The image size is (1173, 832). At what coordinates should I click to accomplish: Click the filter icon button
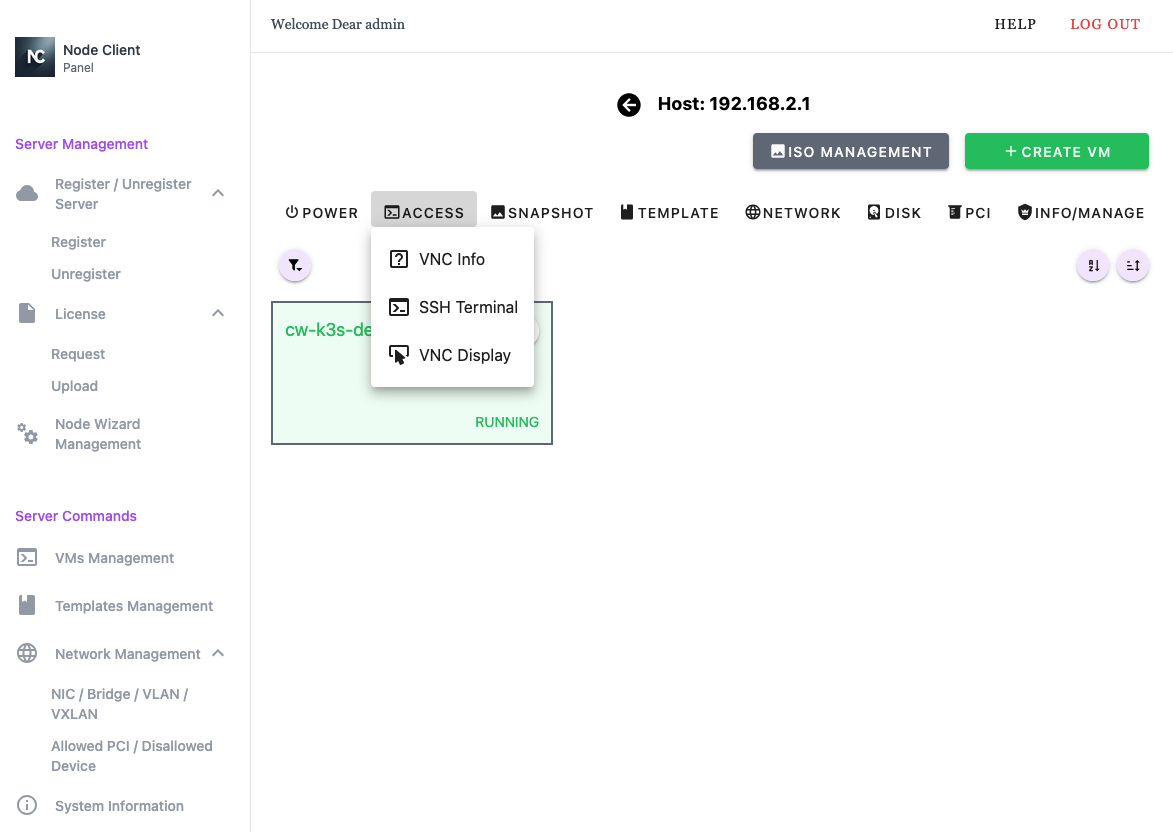point(295,265)
